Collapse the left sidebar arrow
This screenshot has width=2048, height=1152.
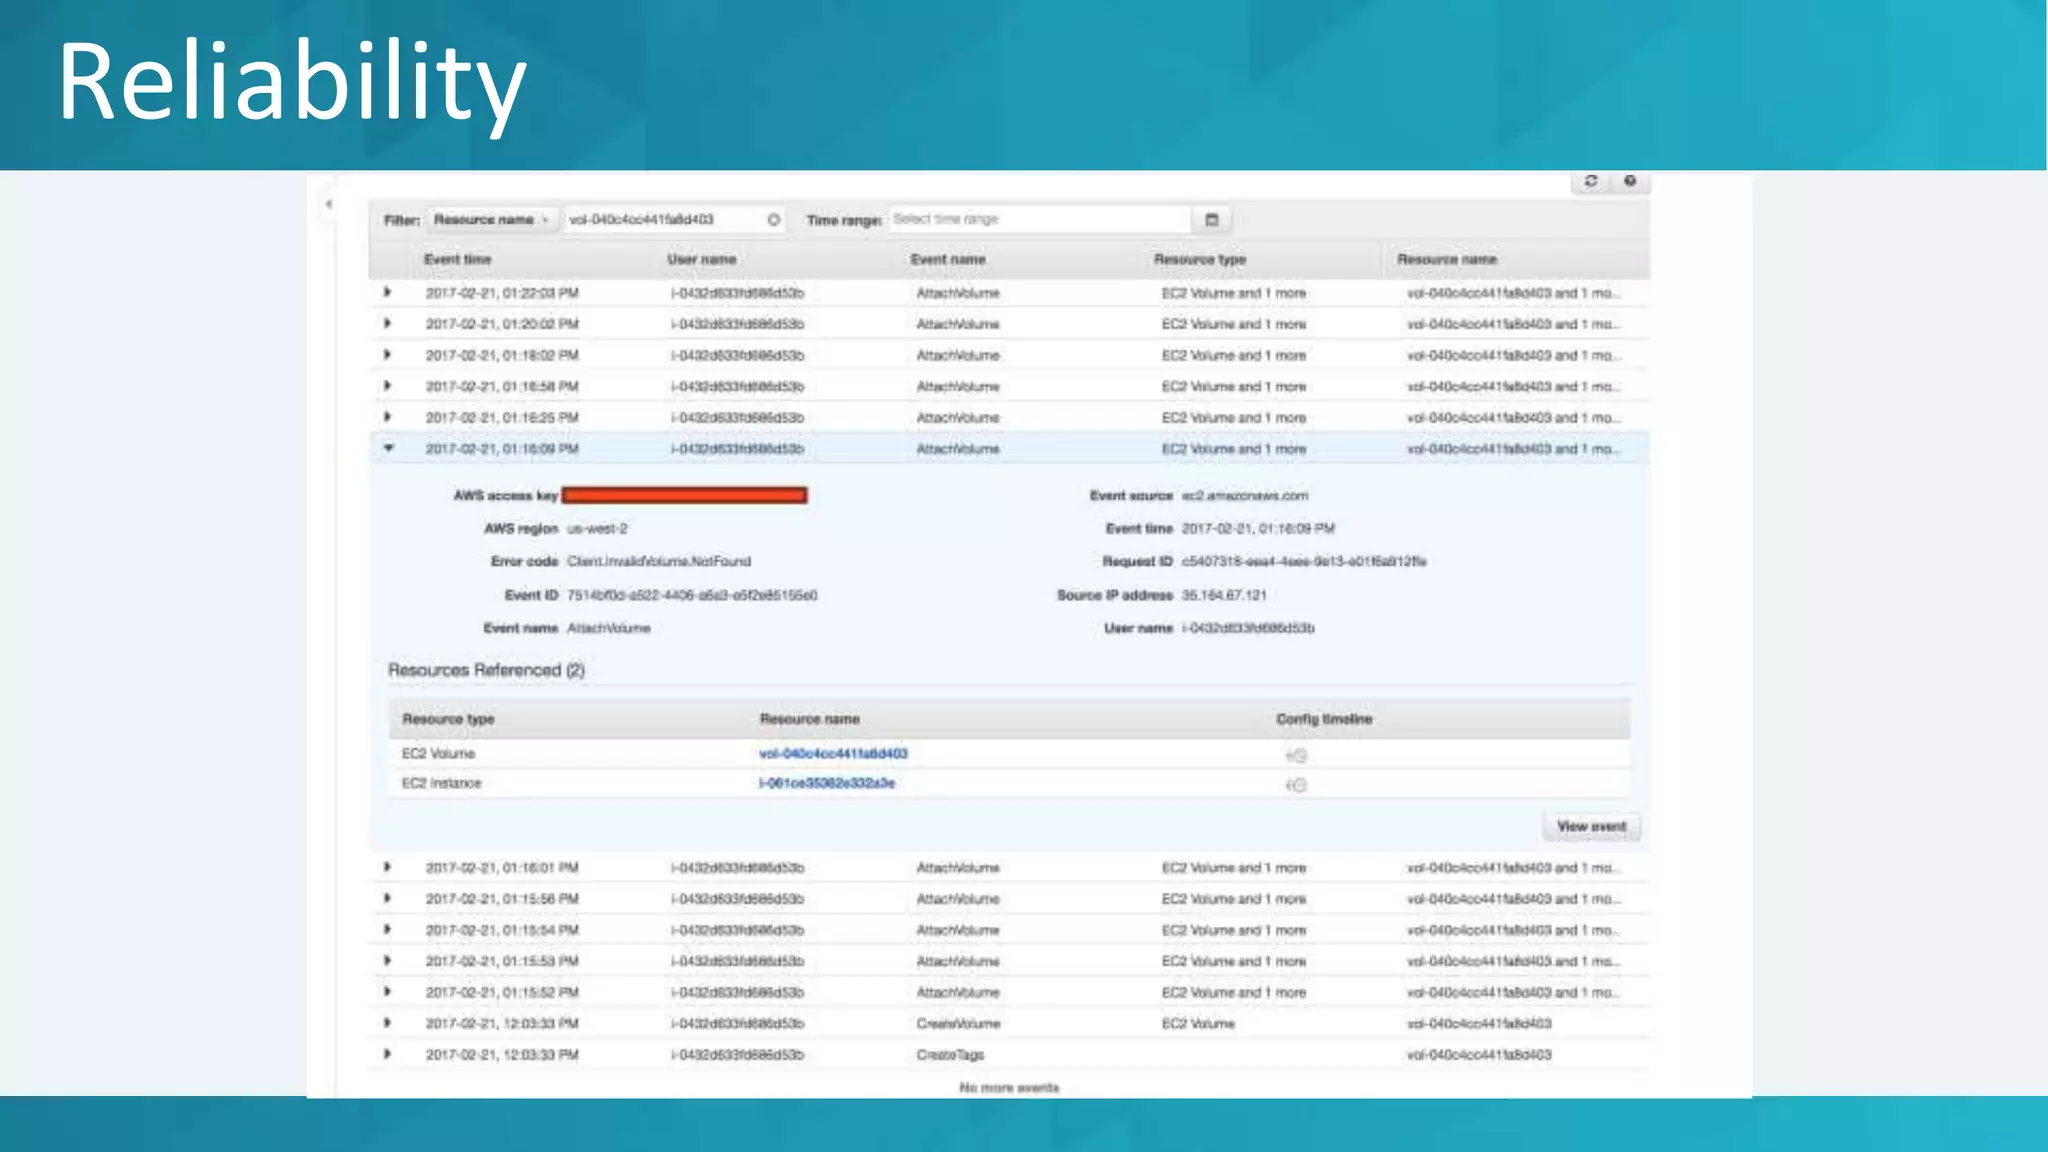click(329, 204)
